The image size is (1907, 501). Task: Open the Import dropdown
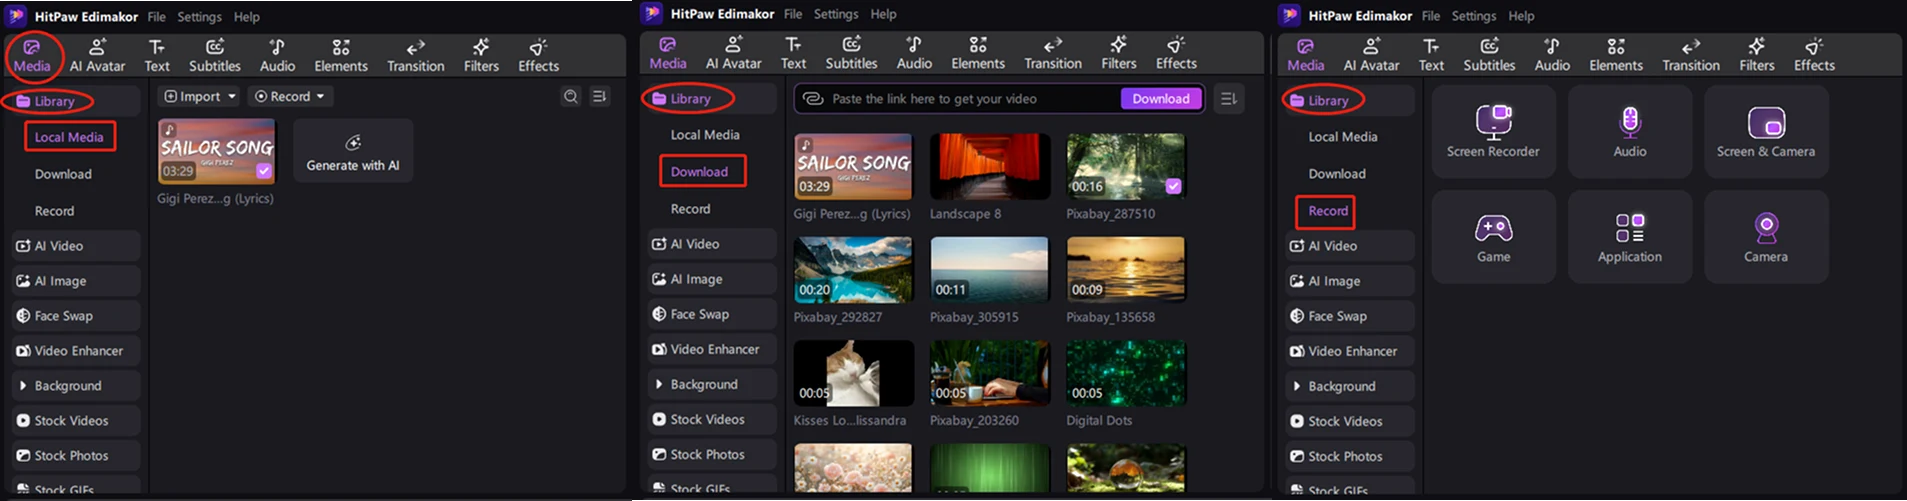tap(200, 96)
